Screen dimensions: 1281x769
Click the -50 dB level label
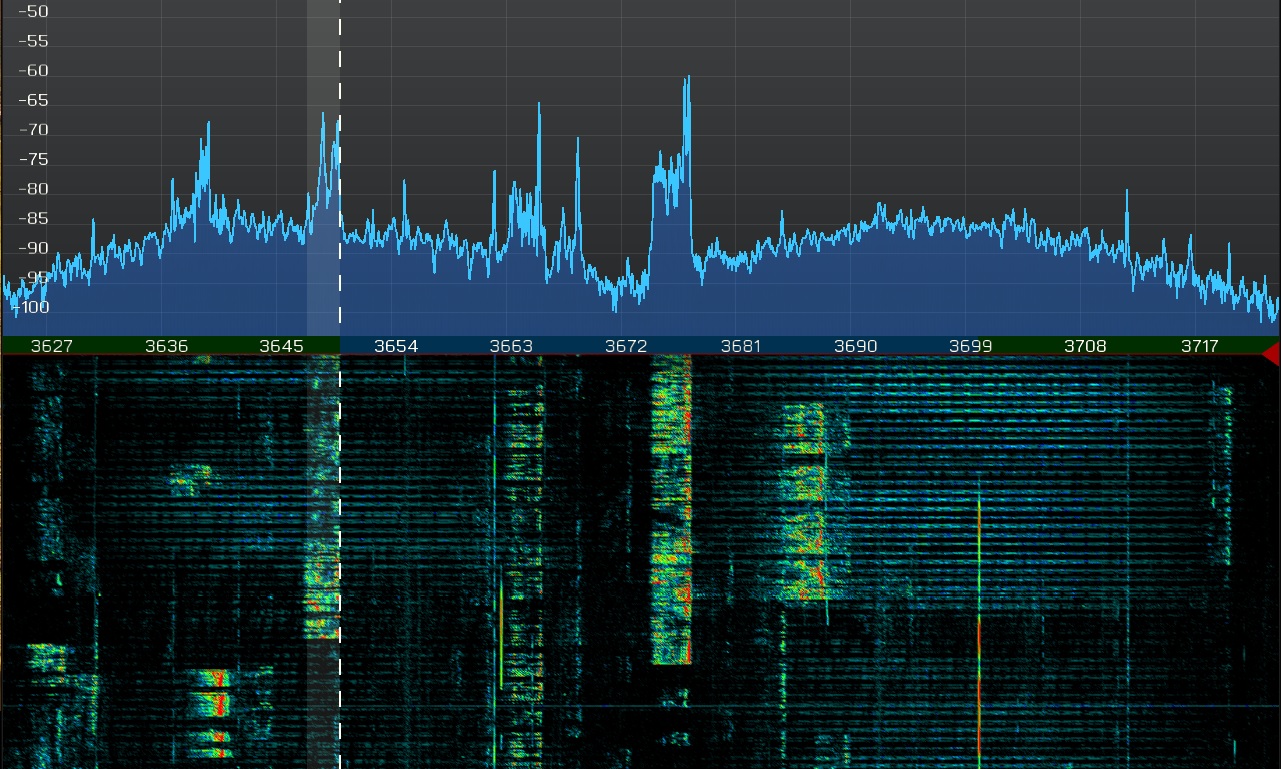[x=35, y=12]
